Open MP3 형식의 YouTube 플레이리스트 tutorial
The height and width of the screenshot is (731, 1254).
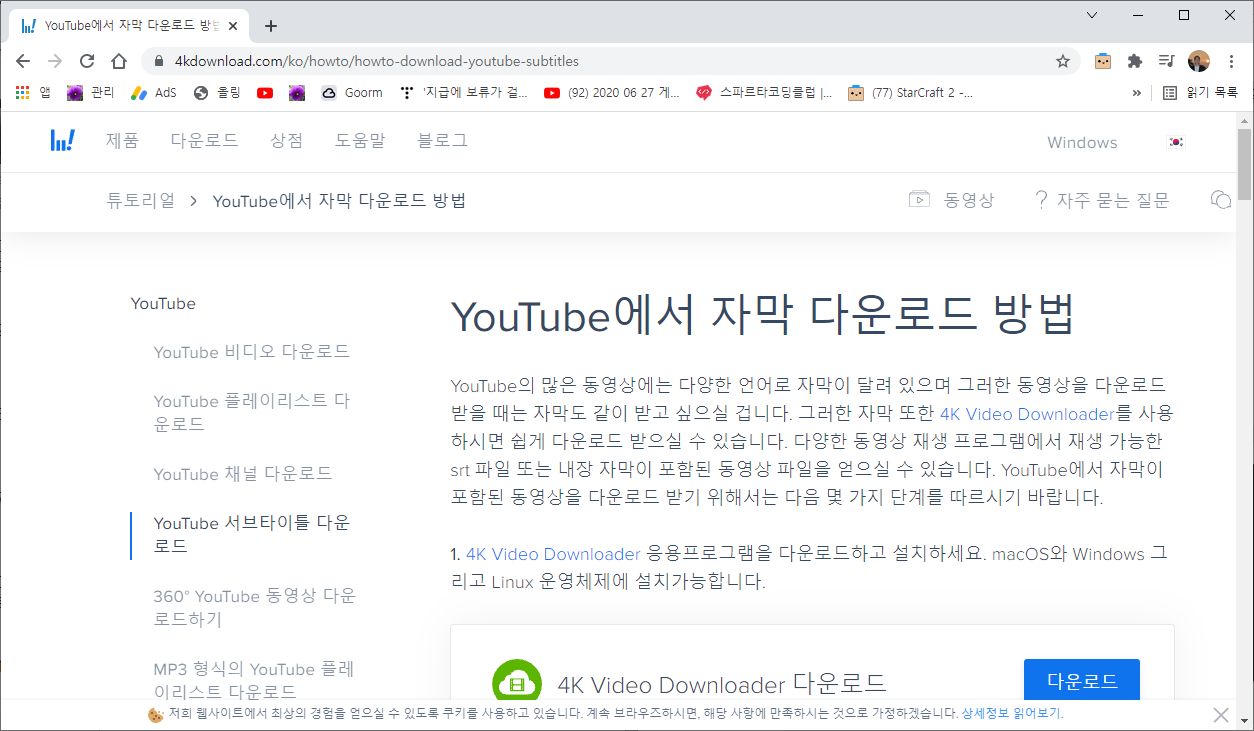point(254,680)
